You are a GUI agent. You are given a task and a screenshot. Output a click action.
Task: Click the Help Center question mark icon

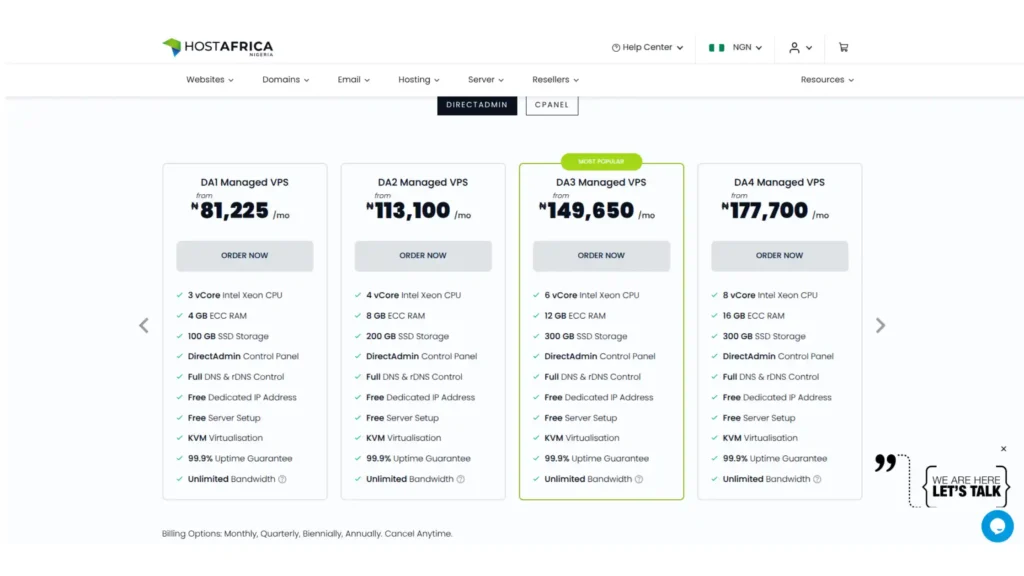tap(615, 48)
